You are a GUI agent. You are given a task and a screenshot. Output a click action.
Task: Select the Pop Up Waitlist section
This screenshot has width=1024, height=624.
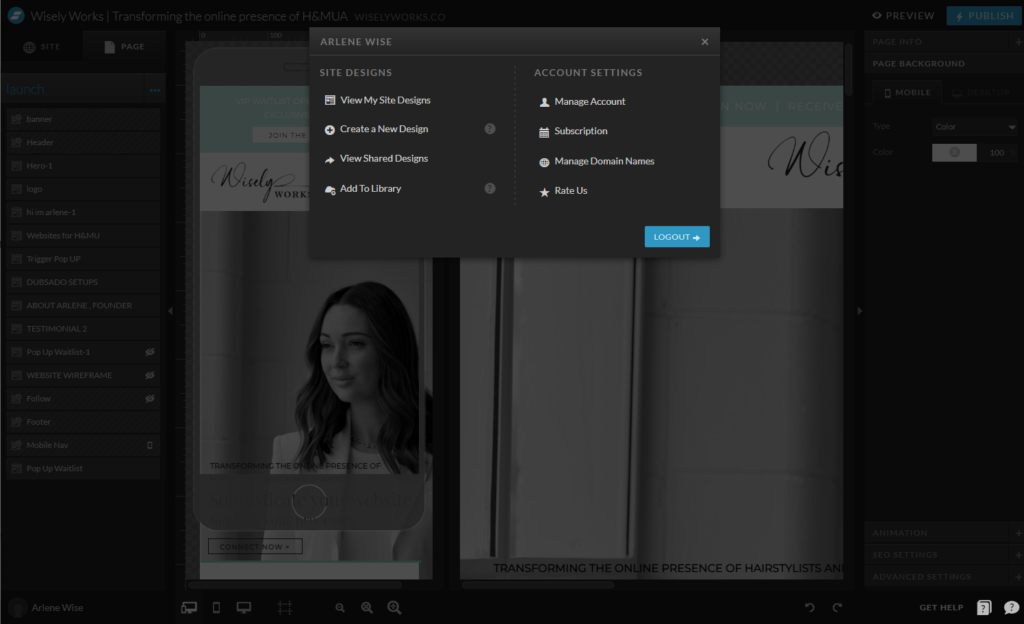click(83, 469)
